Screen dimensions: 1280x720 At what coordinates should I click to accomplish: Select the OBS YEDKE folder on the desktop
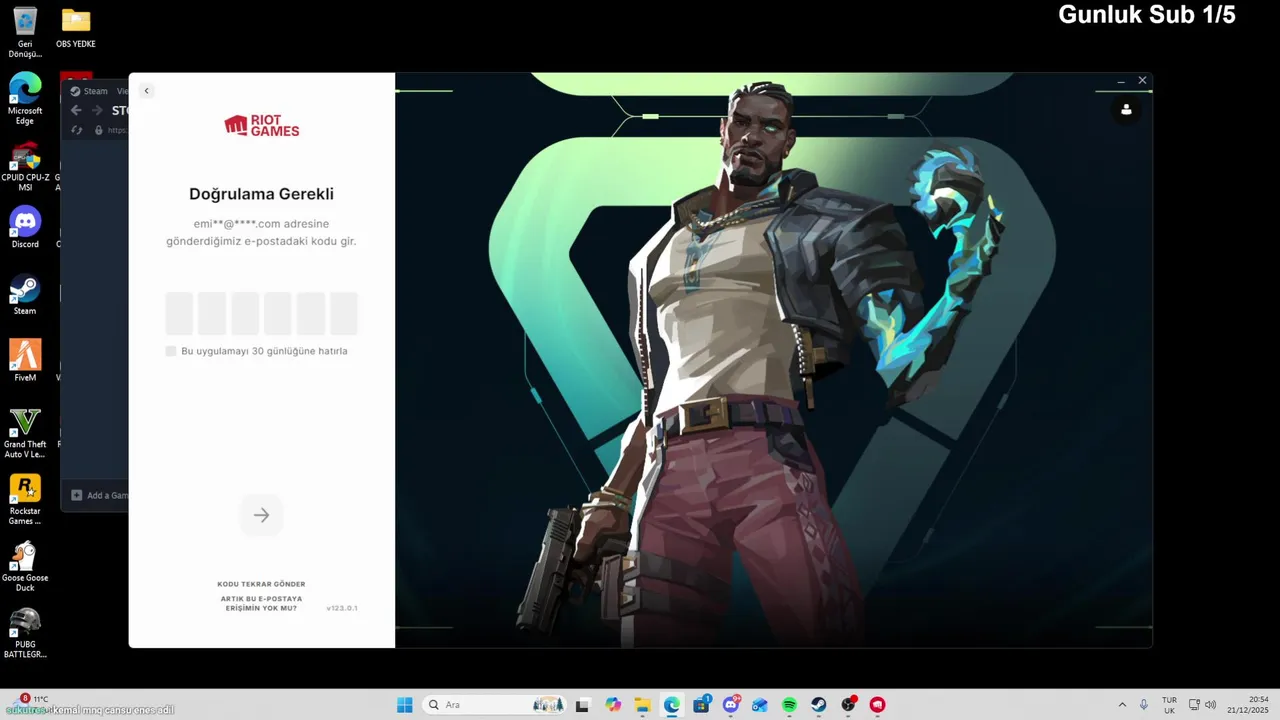[76, 28]
